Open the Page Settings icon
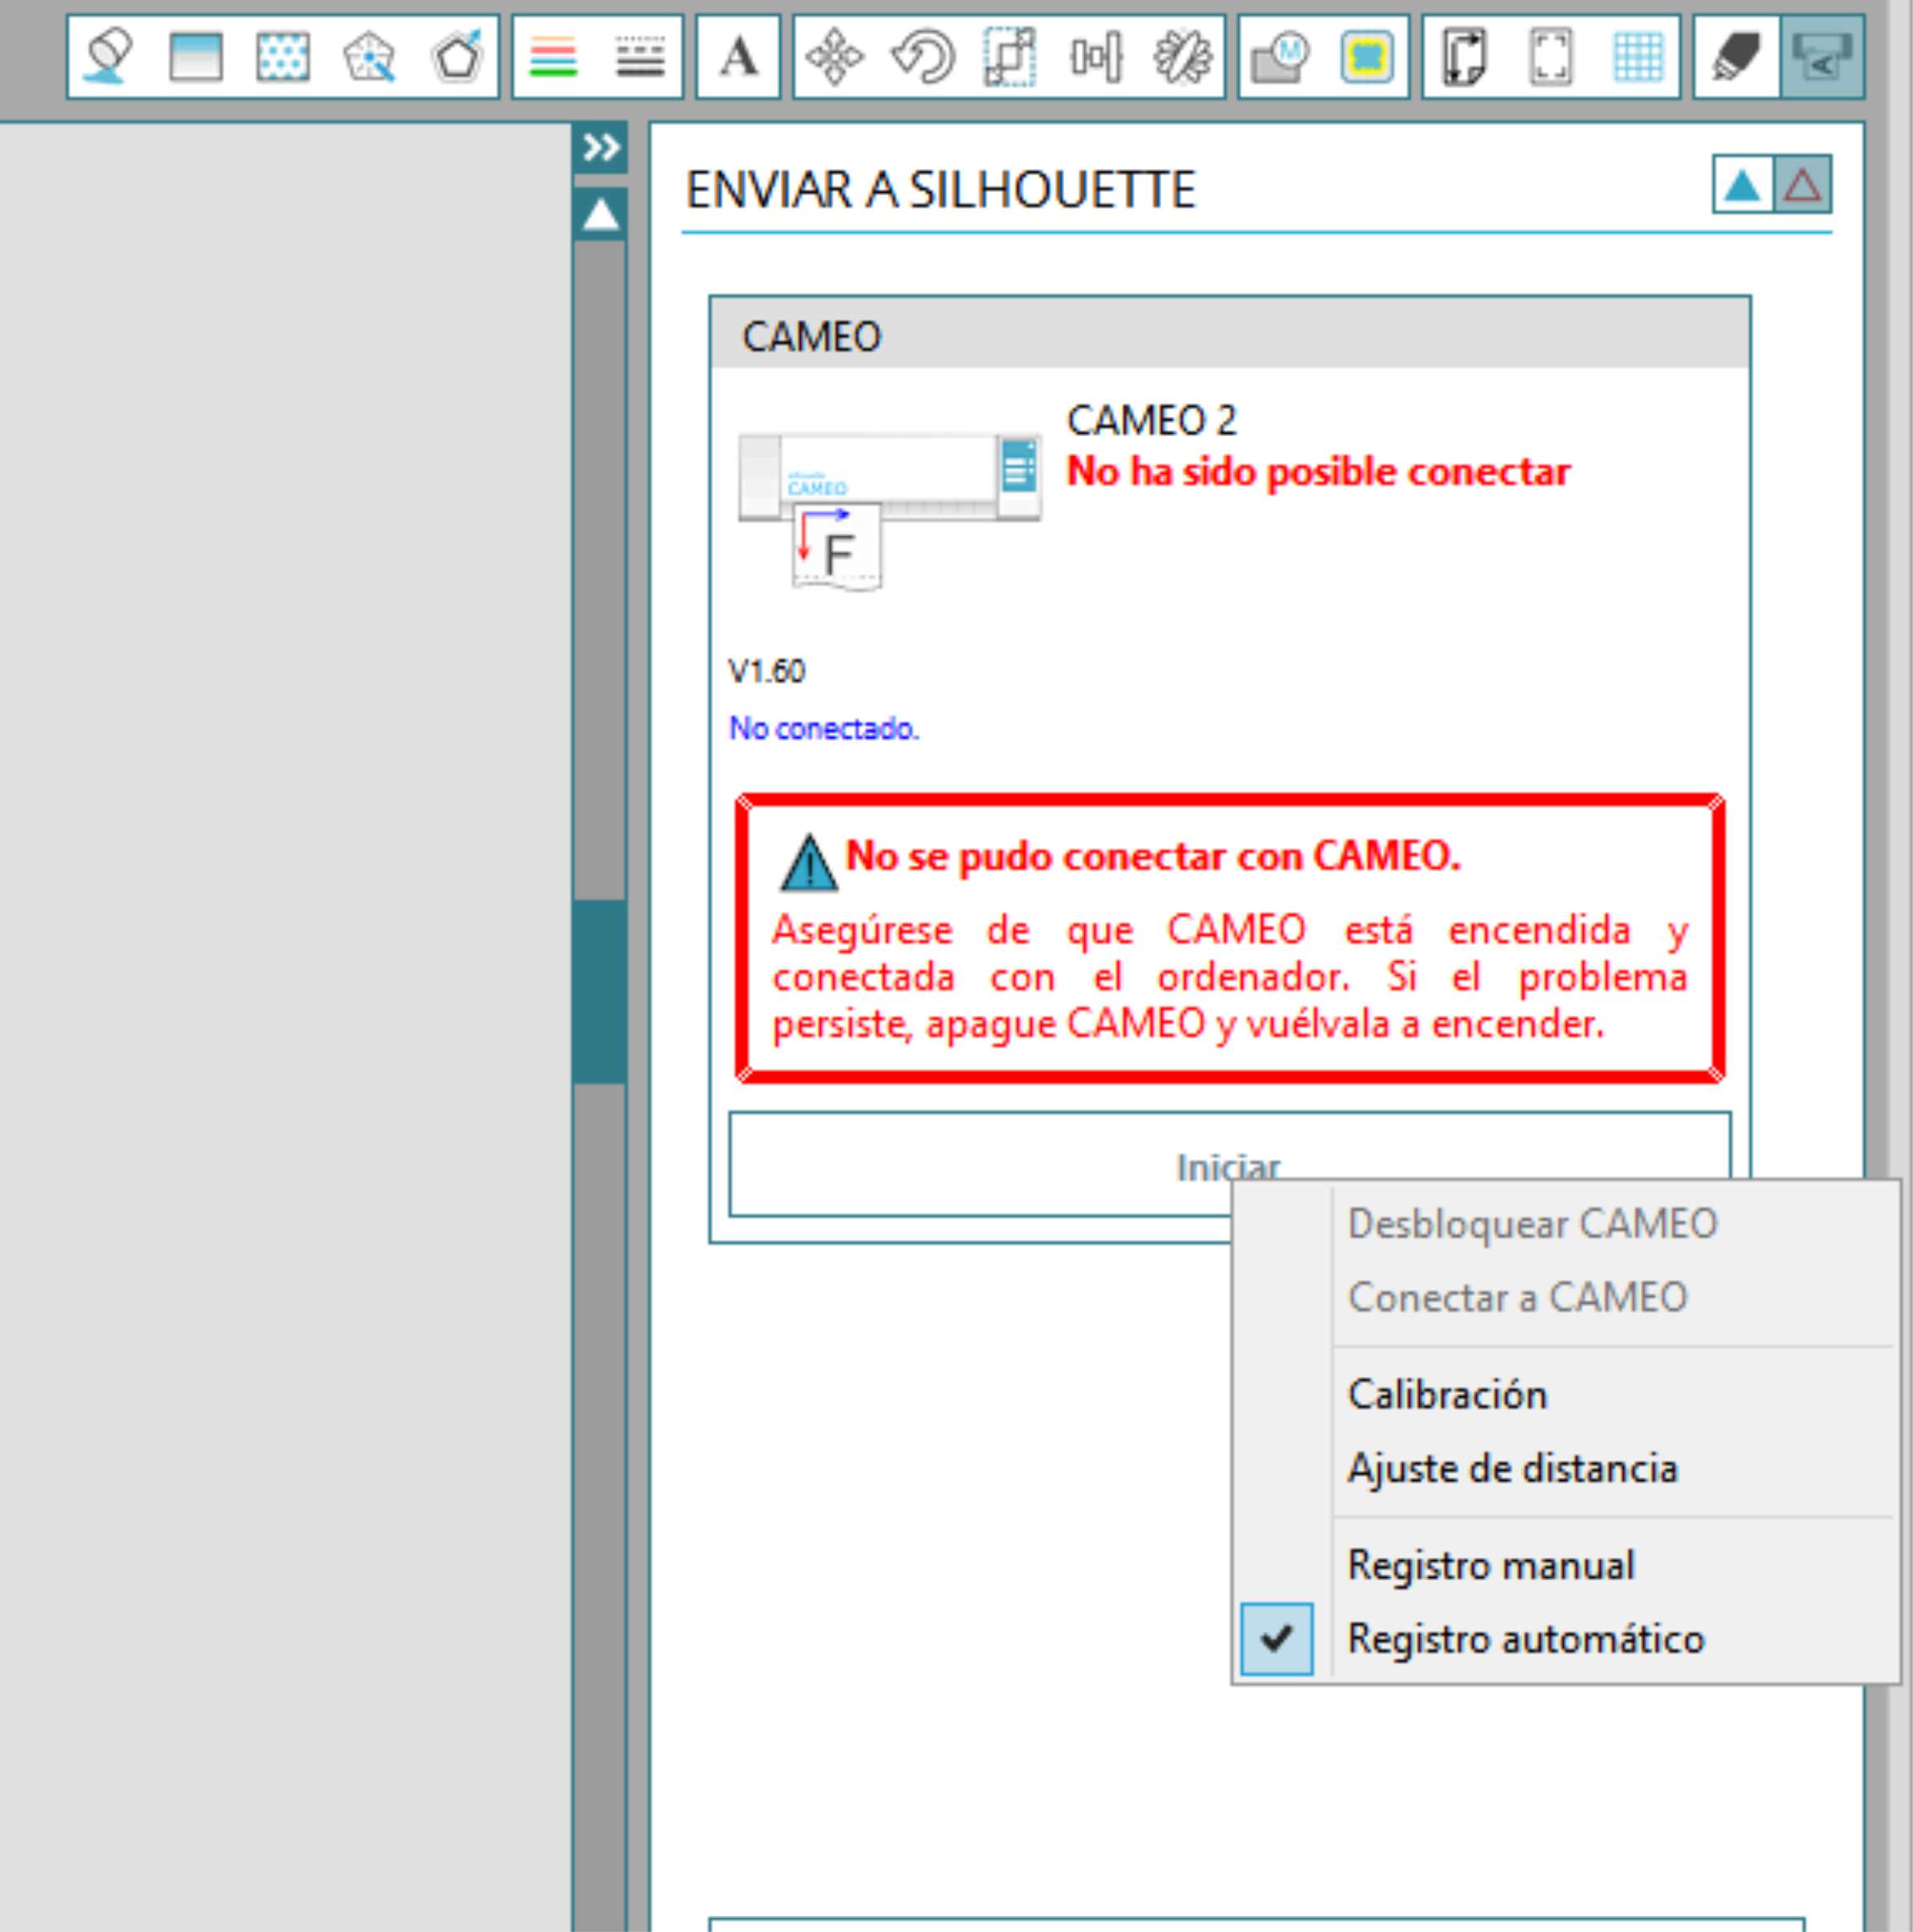1913x1932 pixels. click(x=1464, y=56)
